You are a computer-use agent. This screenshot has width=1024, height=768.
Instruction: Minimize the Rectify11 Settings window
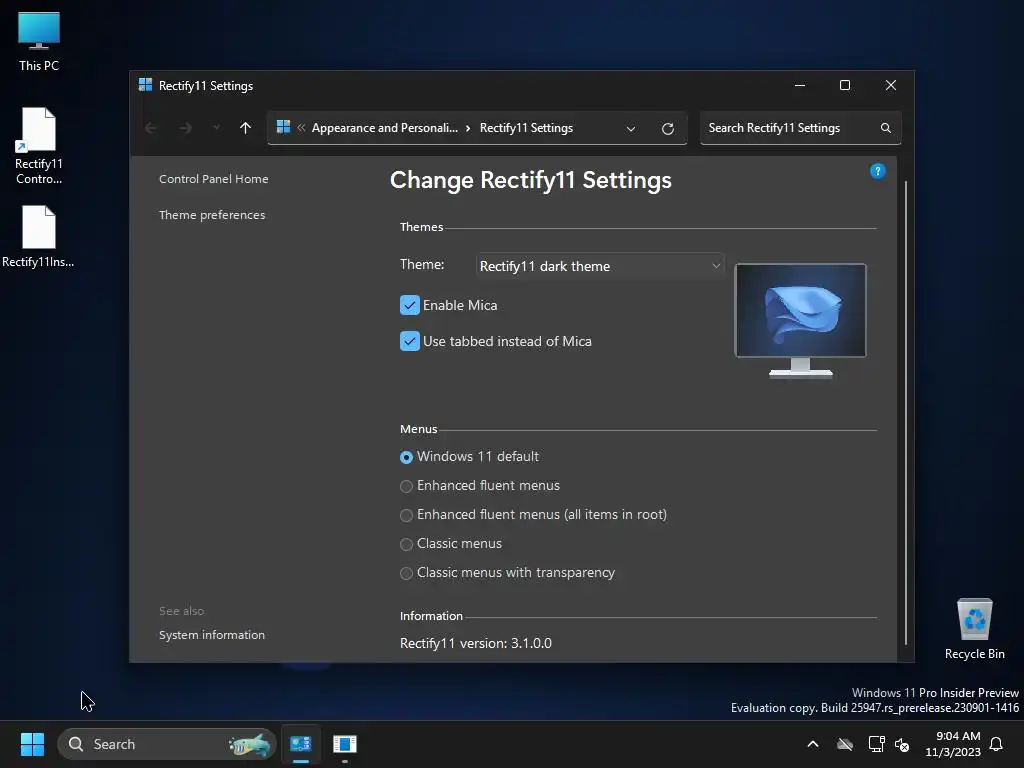(800, 86)
